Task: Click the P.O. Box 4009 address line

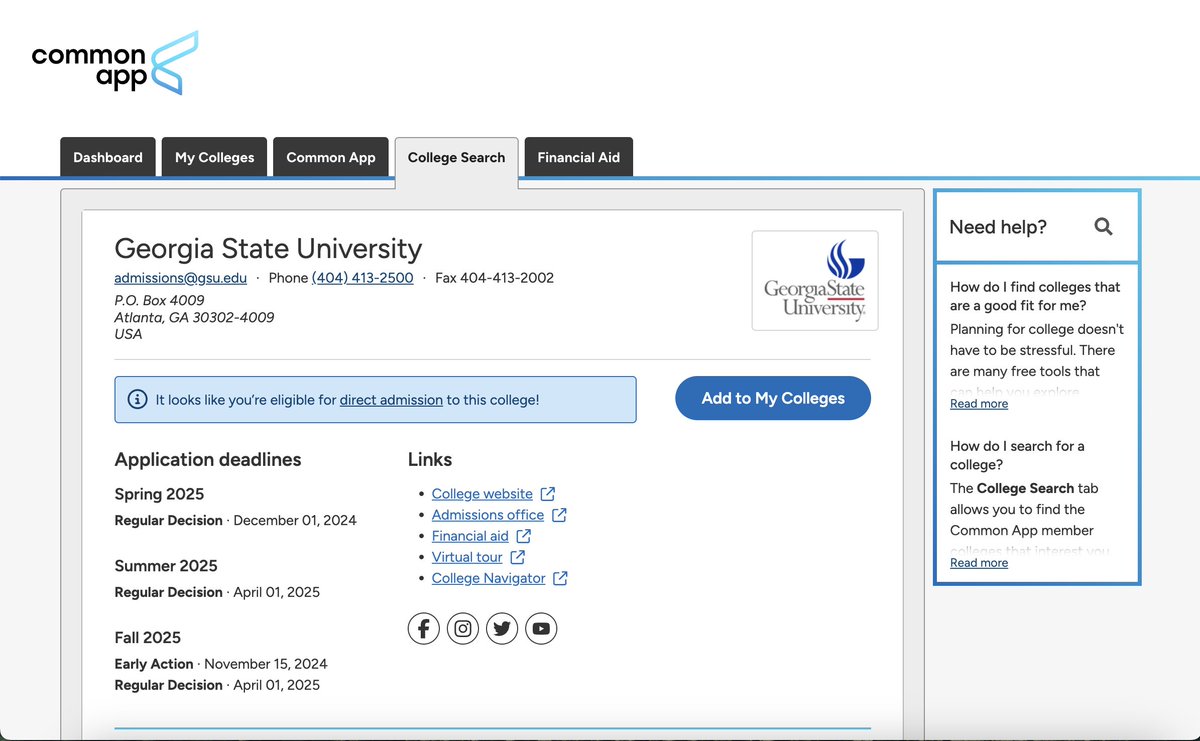Action: tap(159, 300)
